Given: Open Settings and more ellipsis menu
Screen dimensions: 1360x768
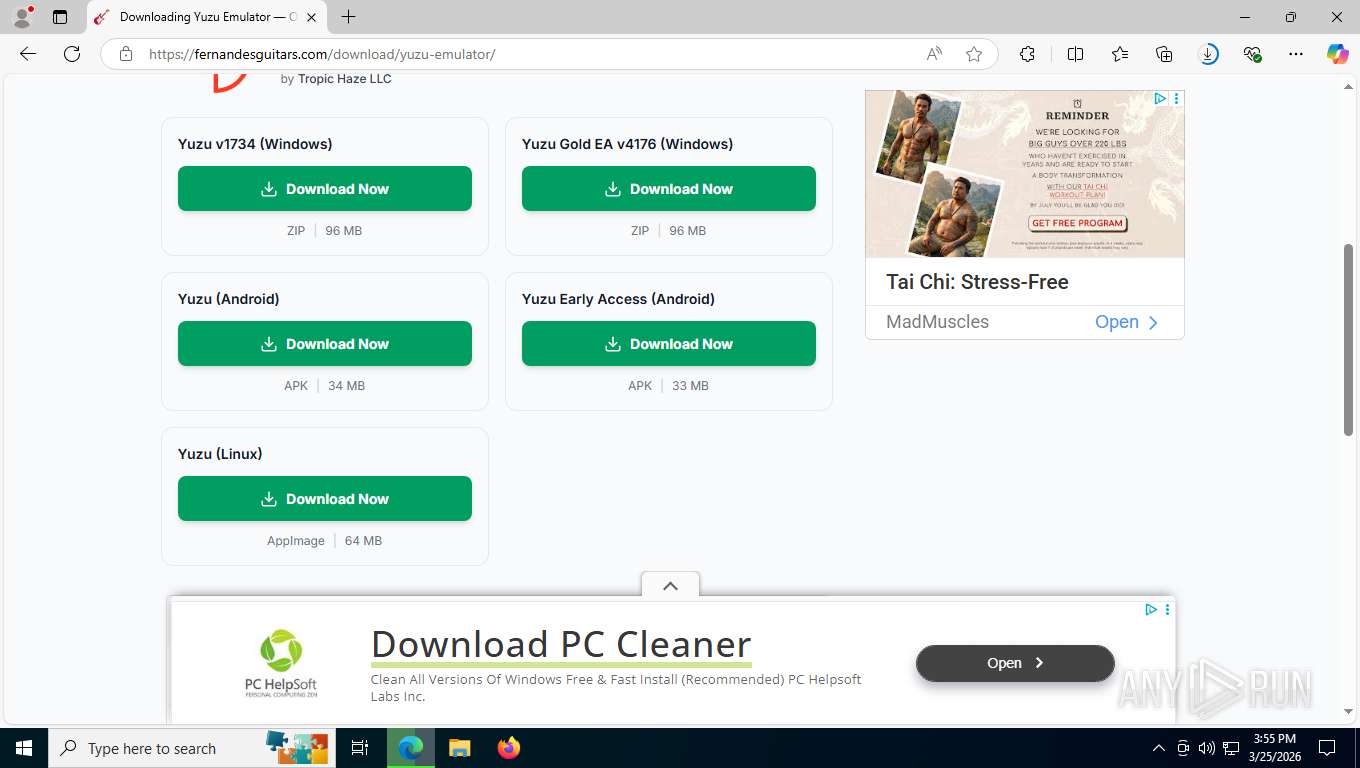Looking at the screenshot, I should (1296, 54).
